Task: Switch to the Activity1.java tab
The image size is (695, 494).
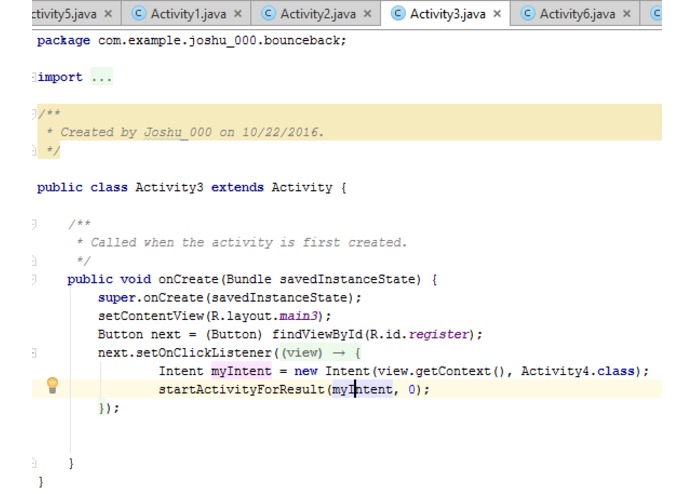Action: coord(188,14)
